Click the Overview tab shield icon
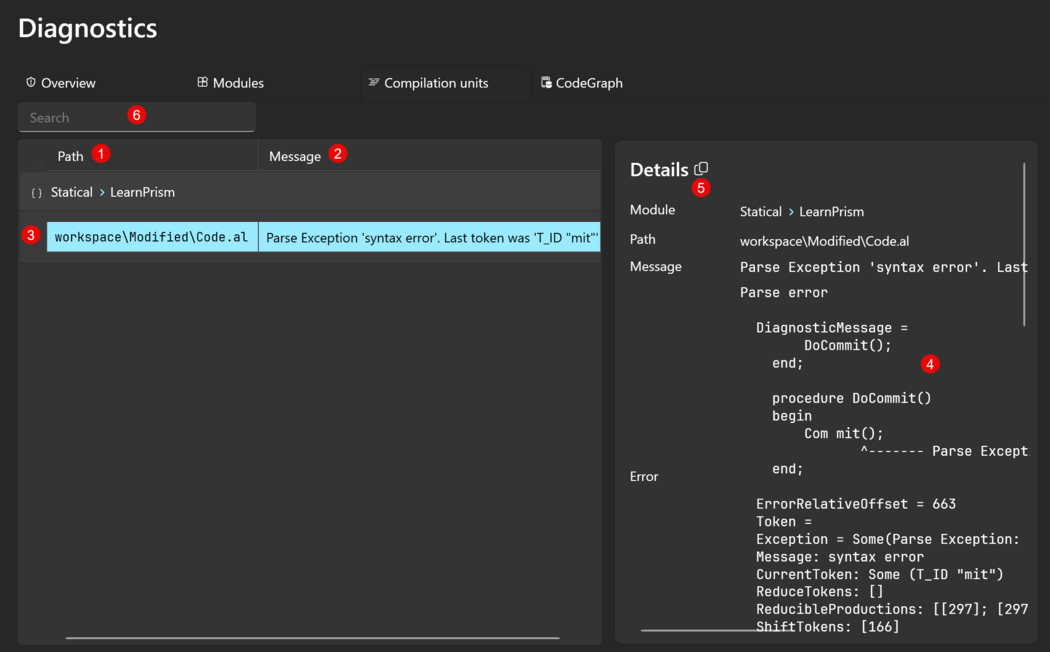1050x652 pixels. click(31, 82)
